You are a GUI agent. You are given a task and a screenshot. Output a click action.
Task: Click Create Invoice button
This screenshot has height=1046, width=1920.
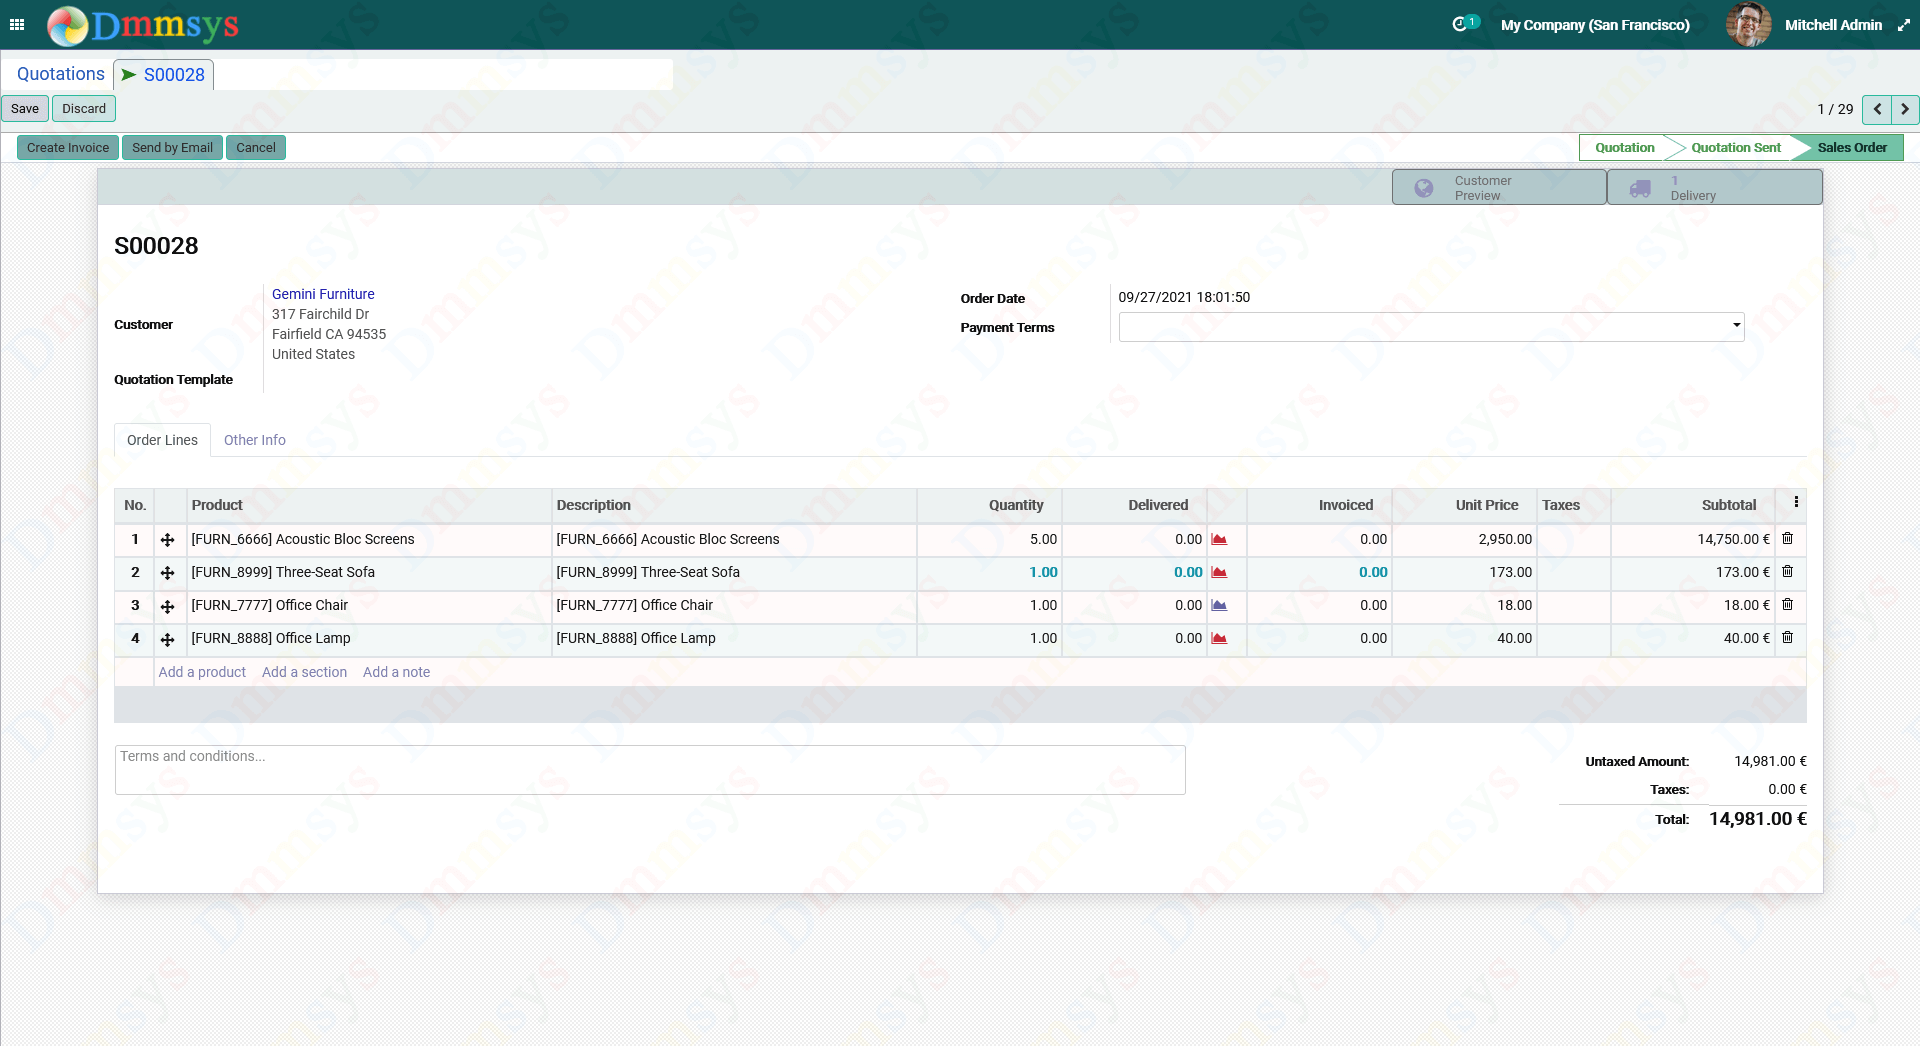(x=68, y=148)
